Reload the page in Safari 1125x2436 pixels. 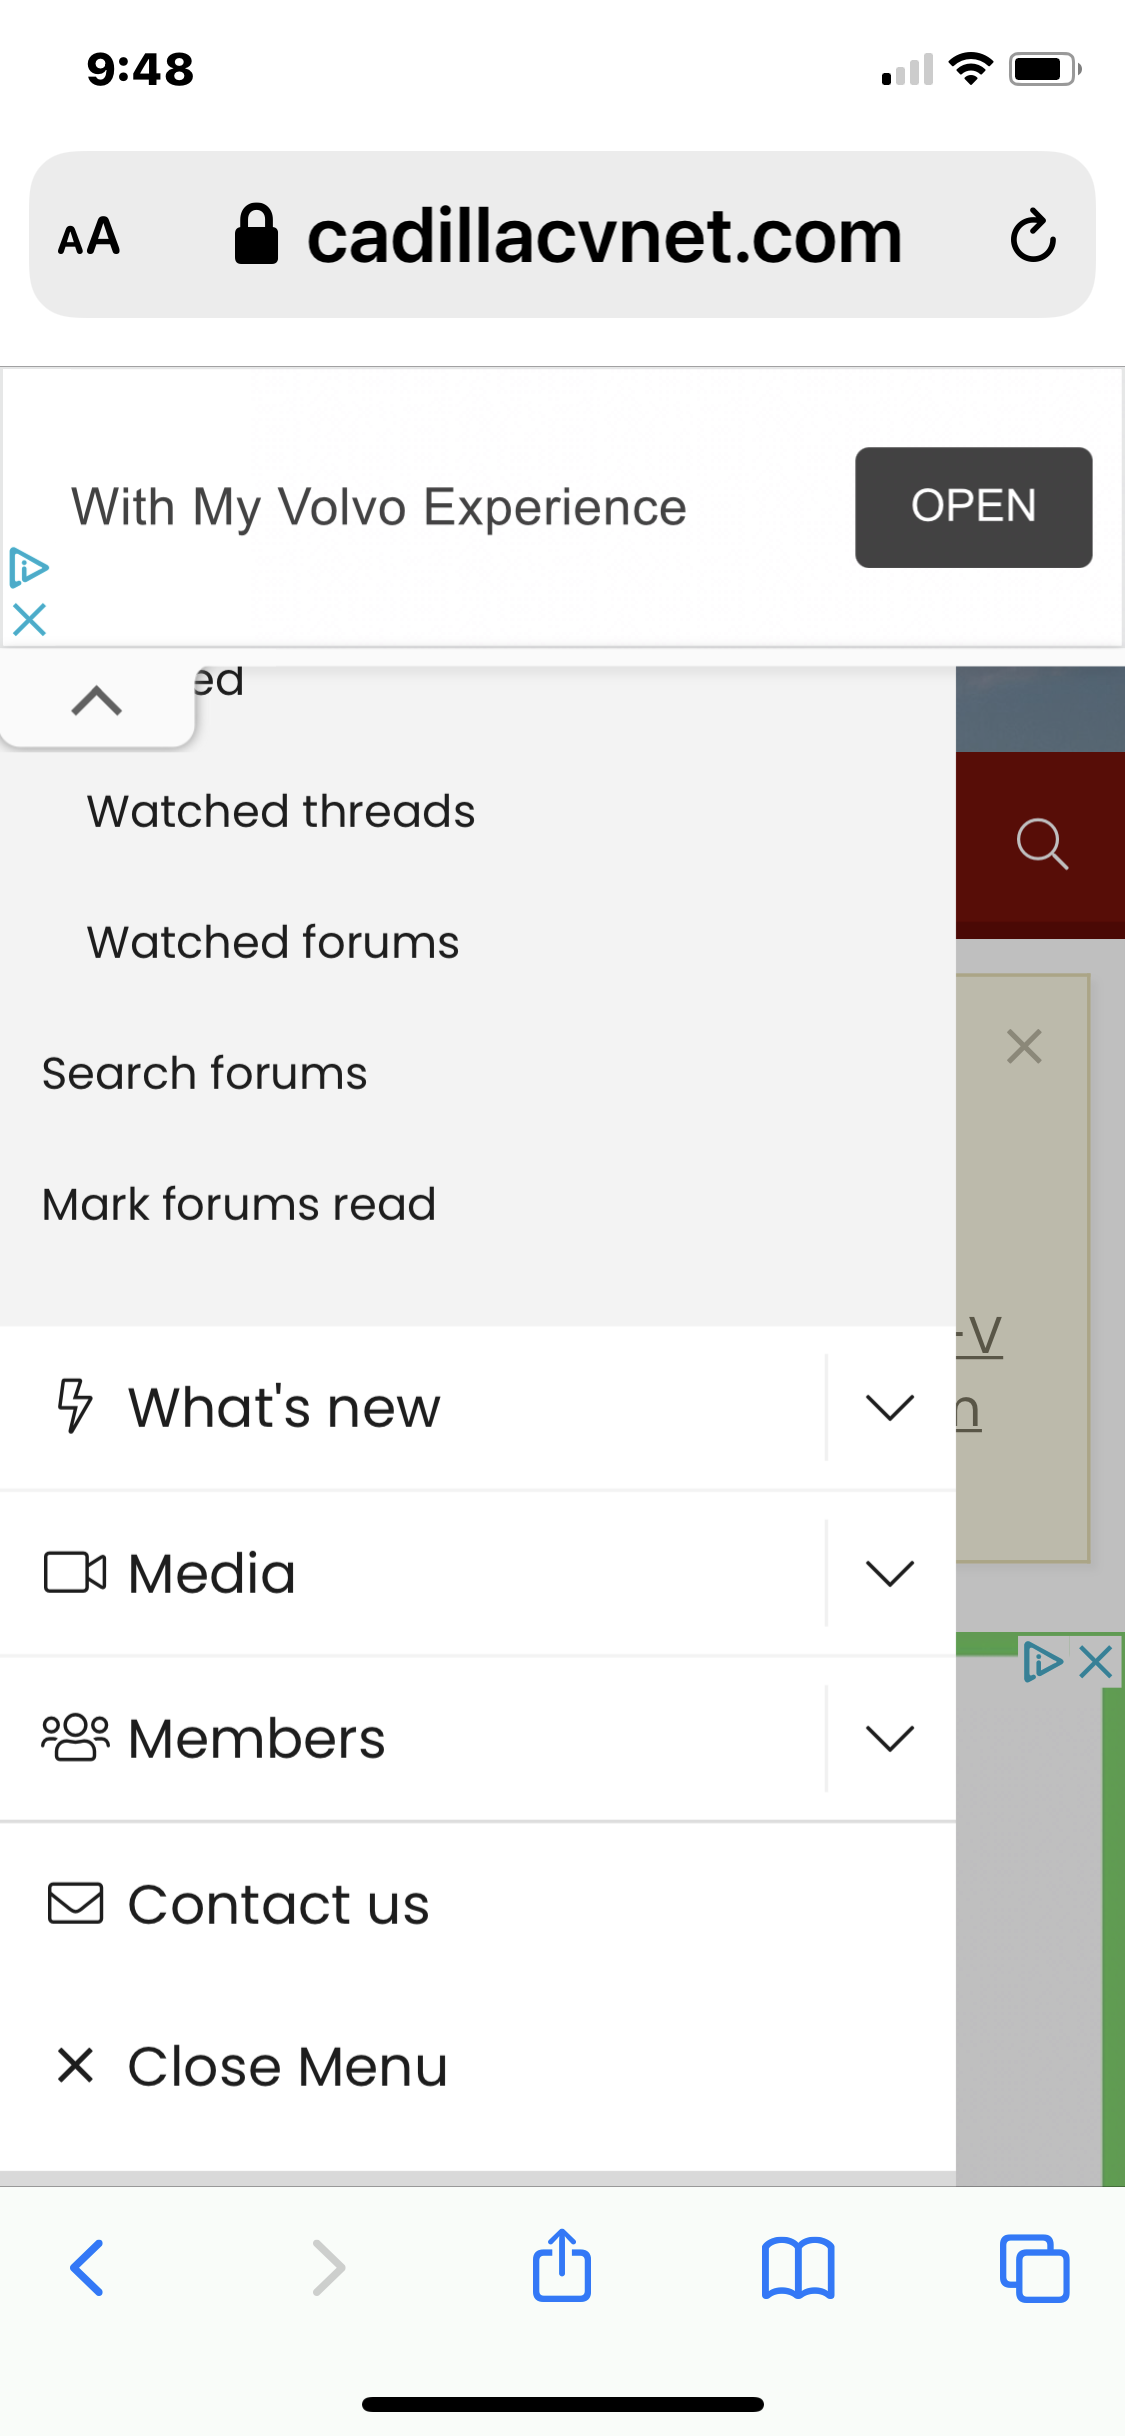pyautogui.click(x=1032, y=236)
